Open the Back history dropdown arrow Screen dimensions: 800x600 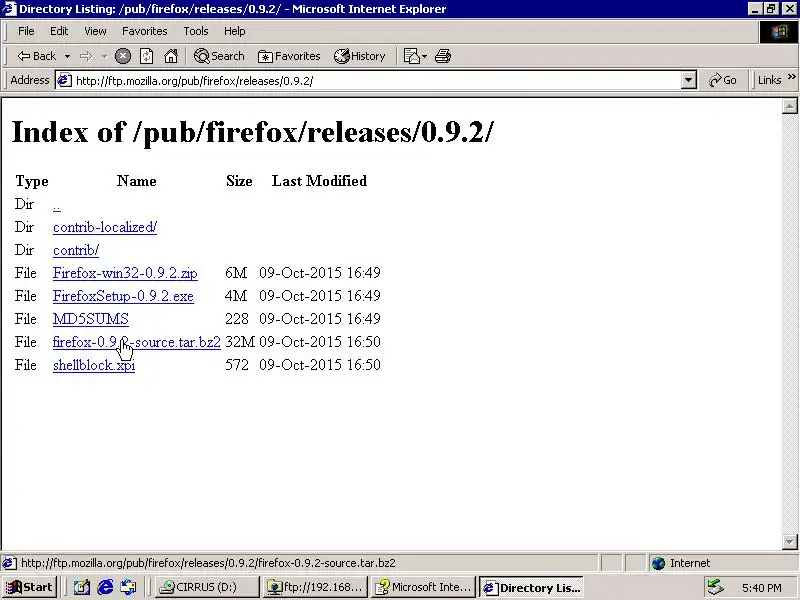click(67, 56)
